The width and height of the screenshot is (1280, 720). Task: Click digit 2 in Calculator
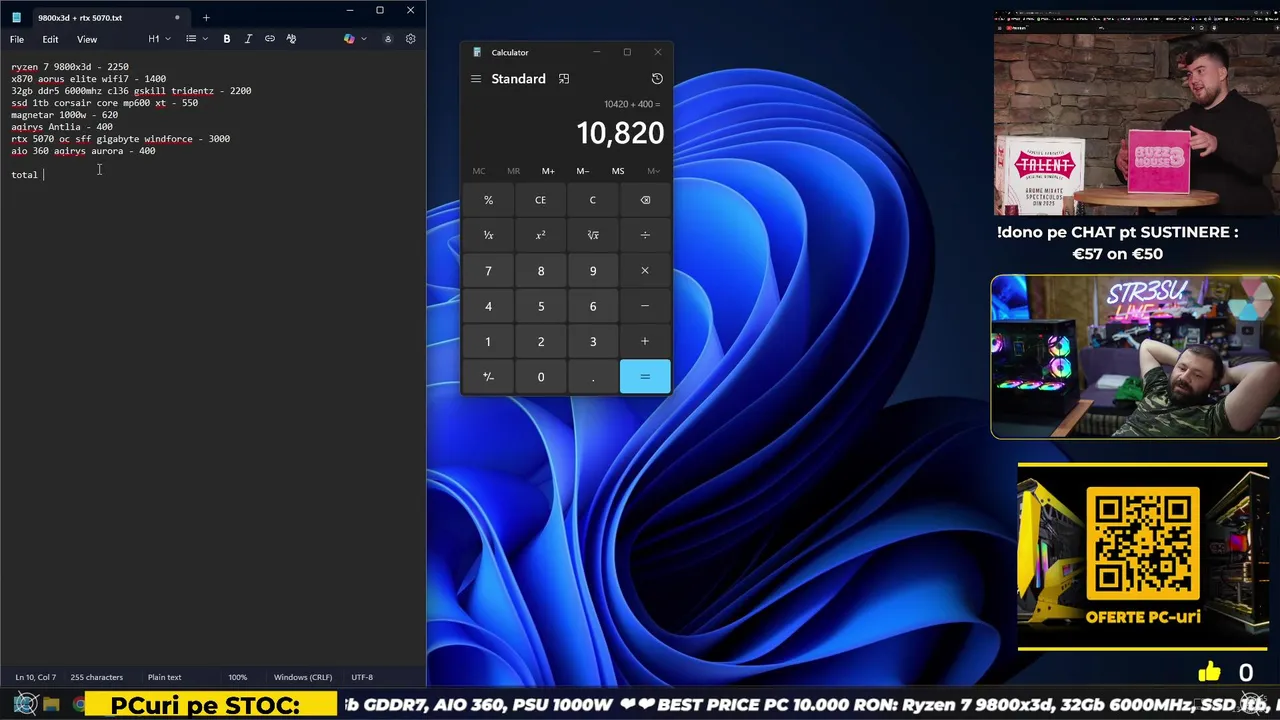click(x=540, y=342)
